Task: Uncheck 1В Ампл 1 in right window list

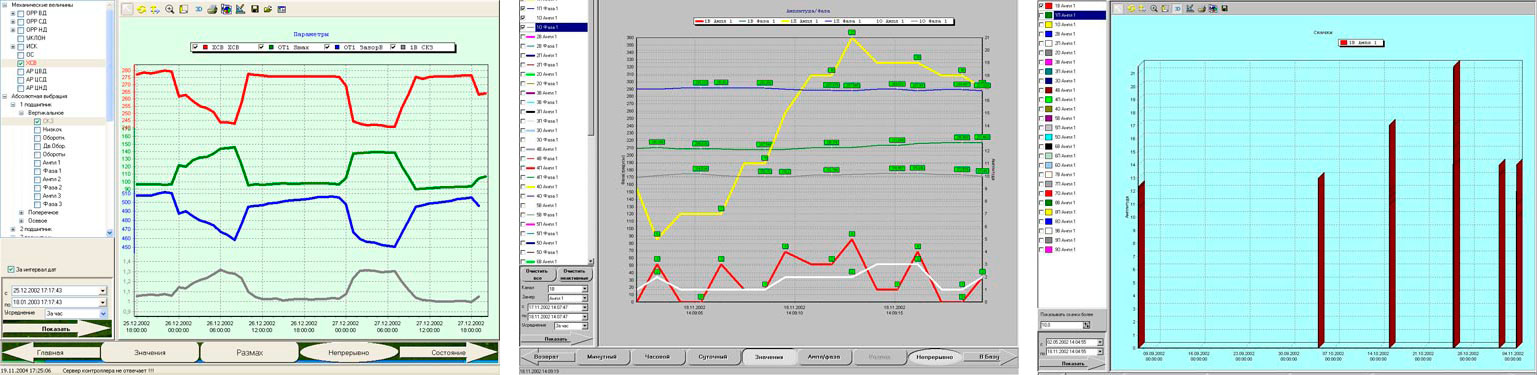Action: pos(1041,6)
